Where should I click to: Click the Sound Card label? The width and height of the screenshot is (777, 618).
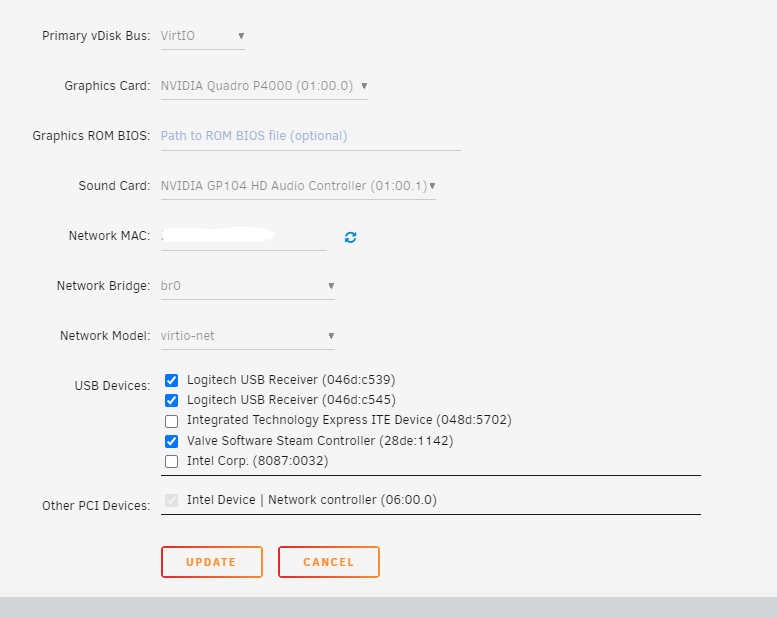[x=114, y=186]
